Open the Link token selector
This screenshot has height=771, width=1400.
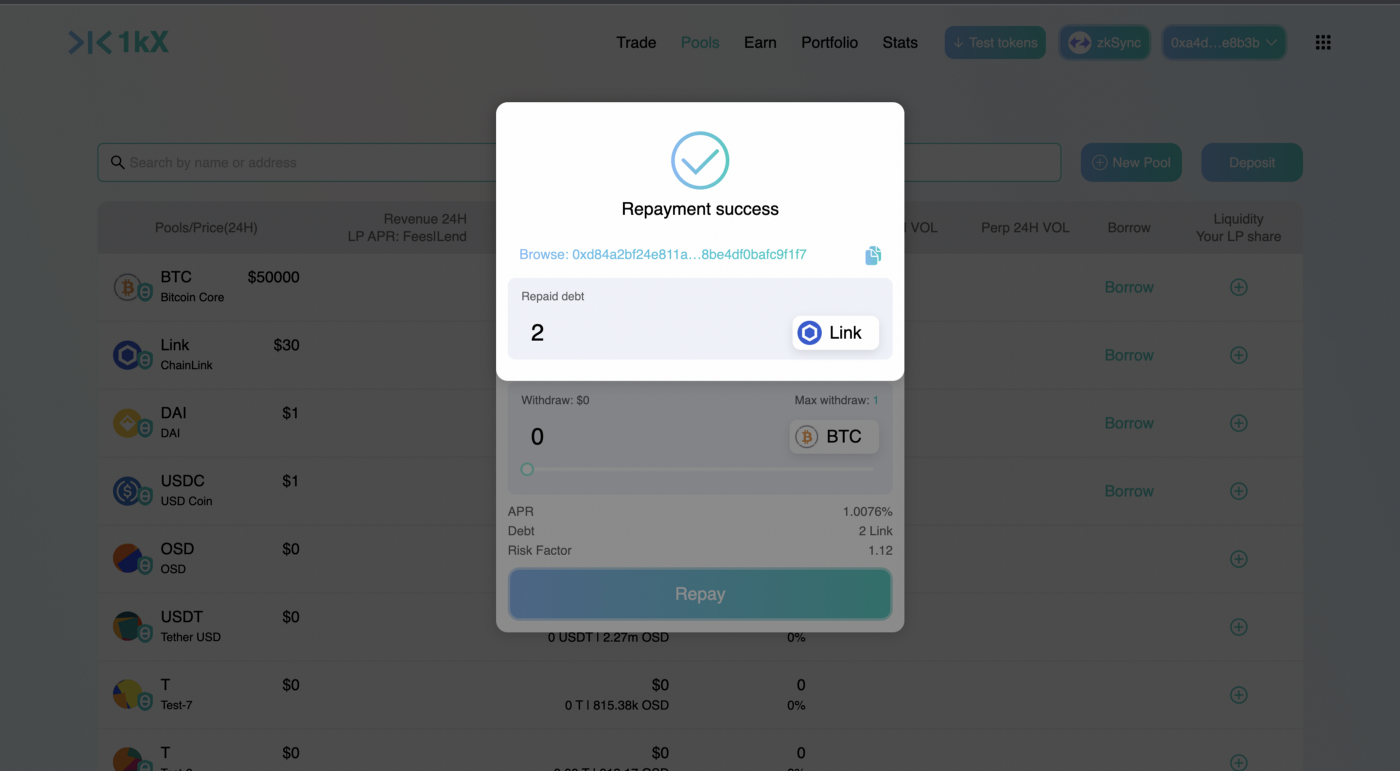(x=835, y=333)
